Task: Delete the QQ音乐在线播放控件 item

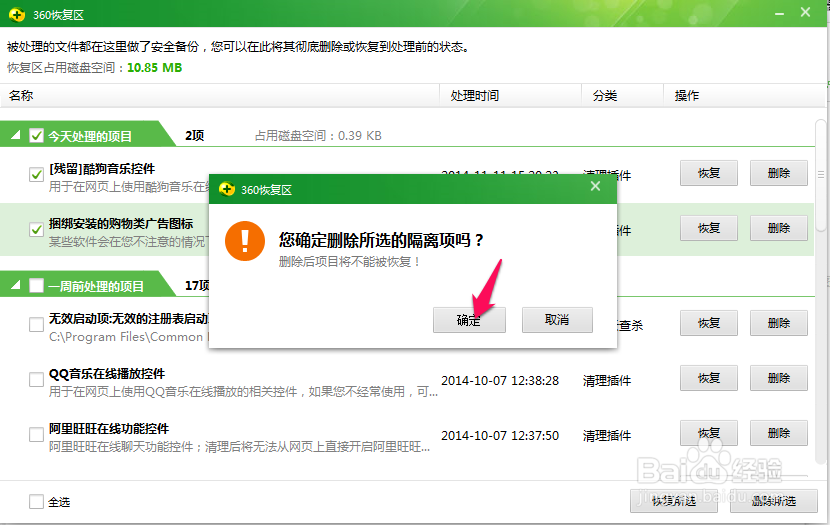Action: pyautogui.click(x=779, y=378)
